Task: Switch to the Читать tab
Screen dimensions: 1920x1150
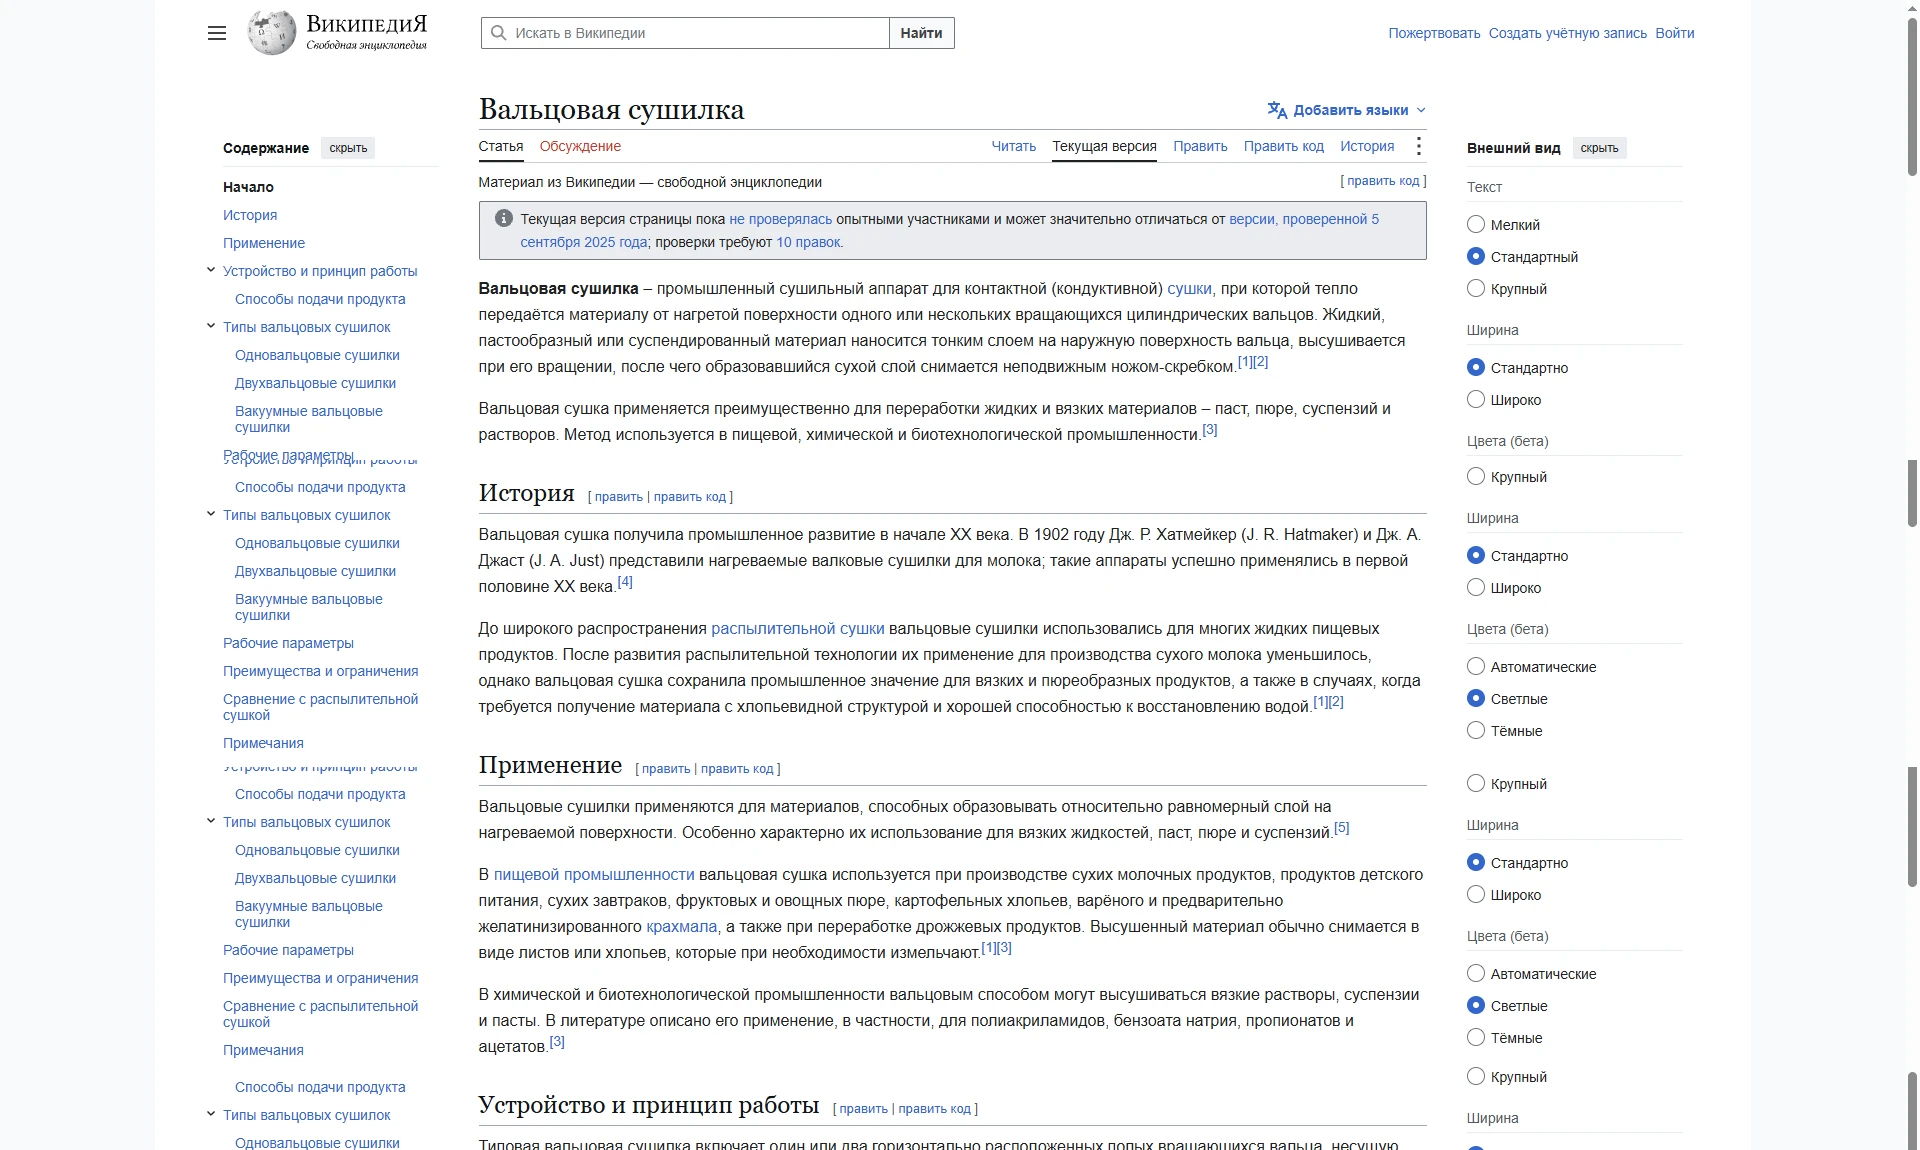Action: click(1013, 146)
